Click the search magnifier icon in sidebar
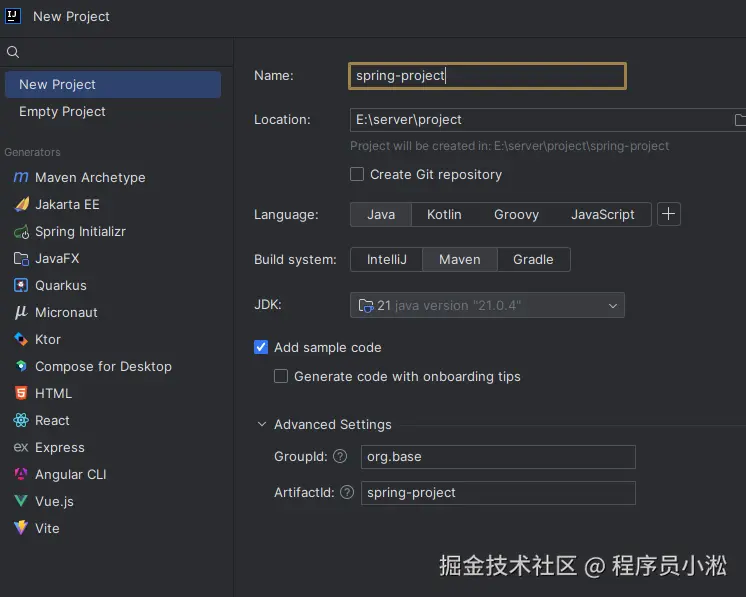 click(13, 52)
